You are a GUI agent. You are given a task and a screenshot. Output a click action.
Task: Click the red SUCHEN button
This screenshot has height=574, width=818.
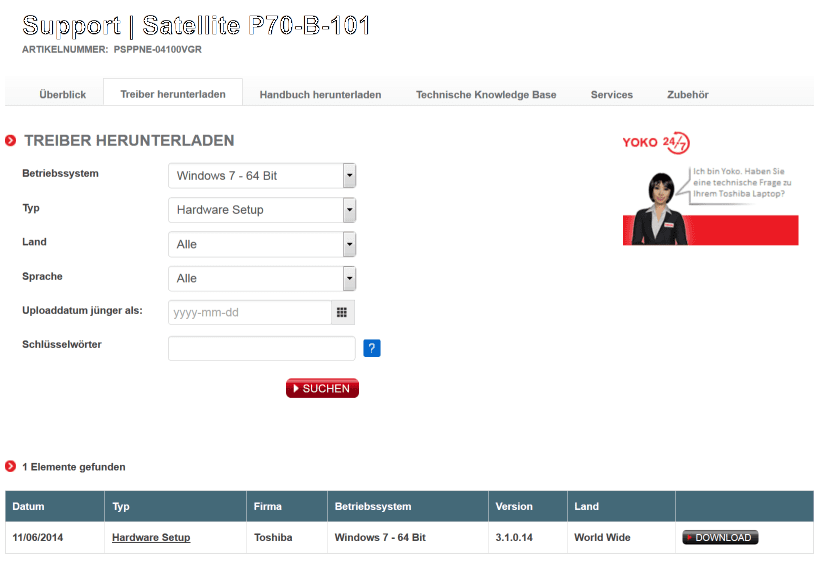(322, 388)
